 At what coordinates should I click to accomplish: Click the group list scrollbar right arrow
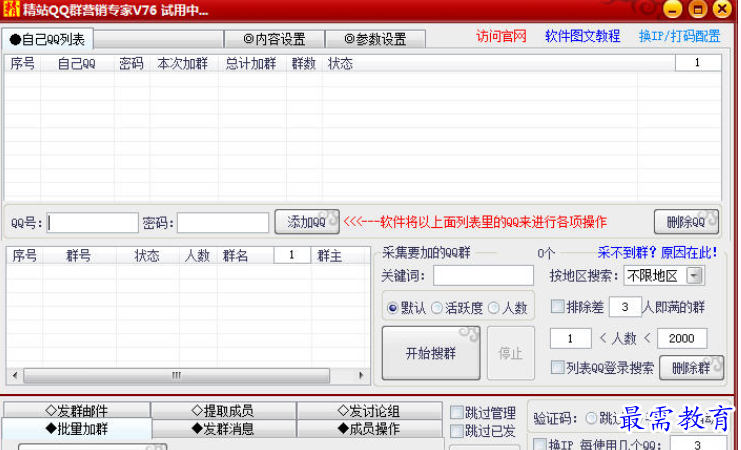pyautogui.click(x=362, y=375)
